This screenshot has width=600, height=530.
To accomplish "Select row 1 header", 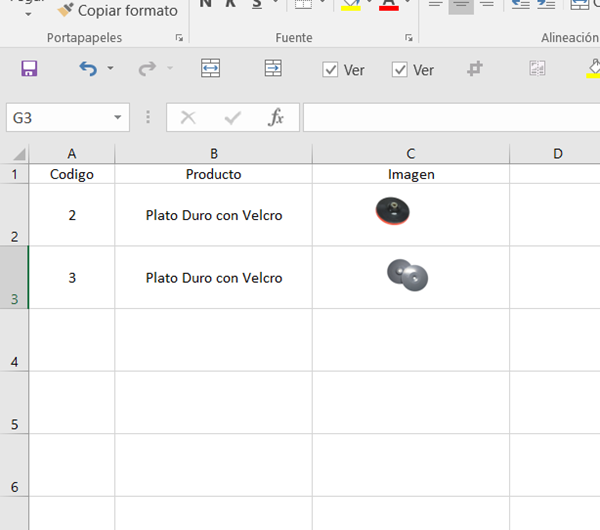I will (x=14, y=174).
